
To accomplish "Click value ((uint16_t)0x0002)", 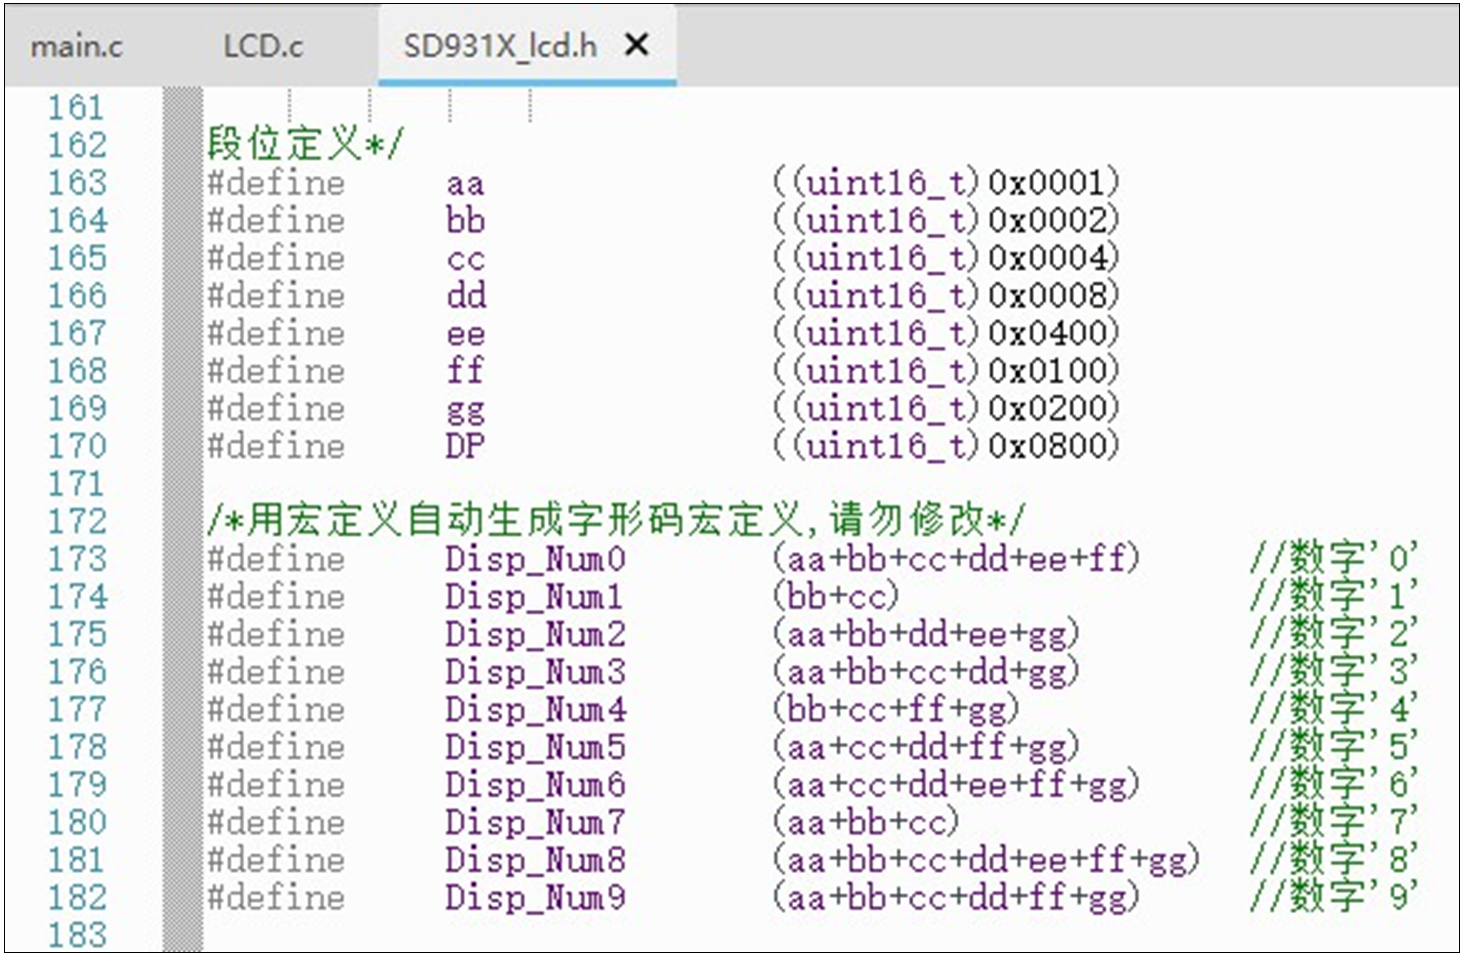I will point(945,220).
